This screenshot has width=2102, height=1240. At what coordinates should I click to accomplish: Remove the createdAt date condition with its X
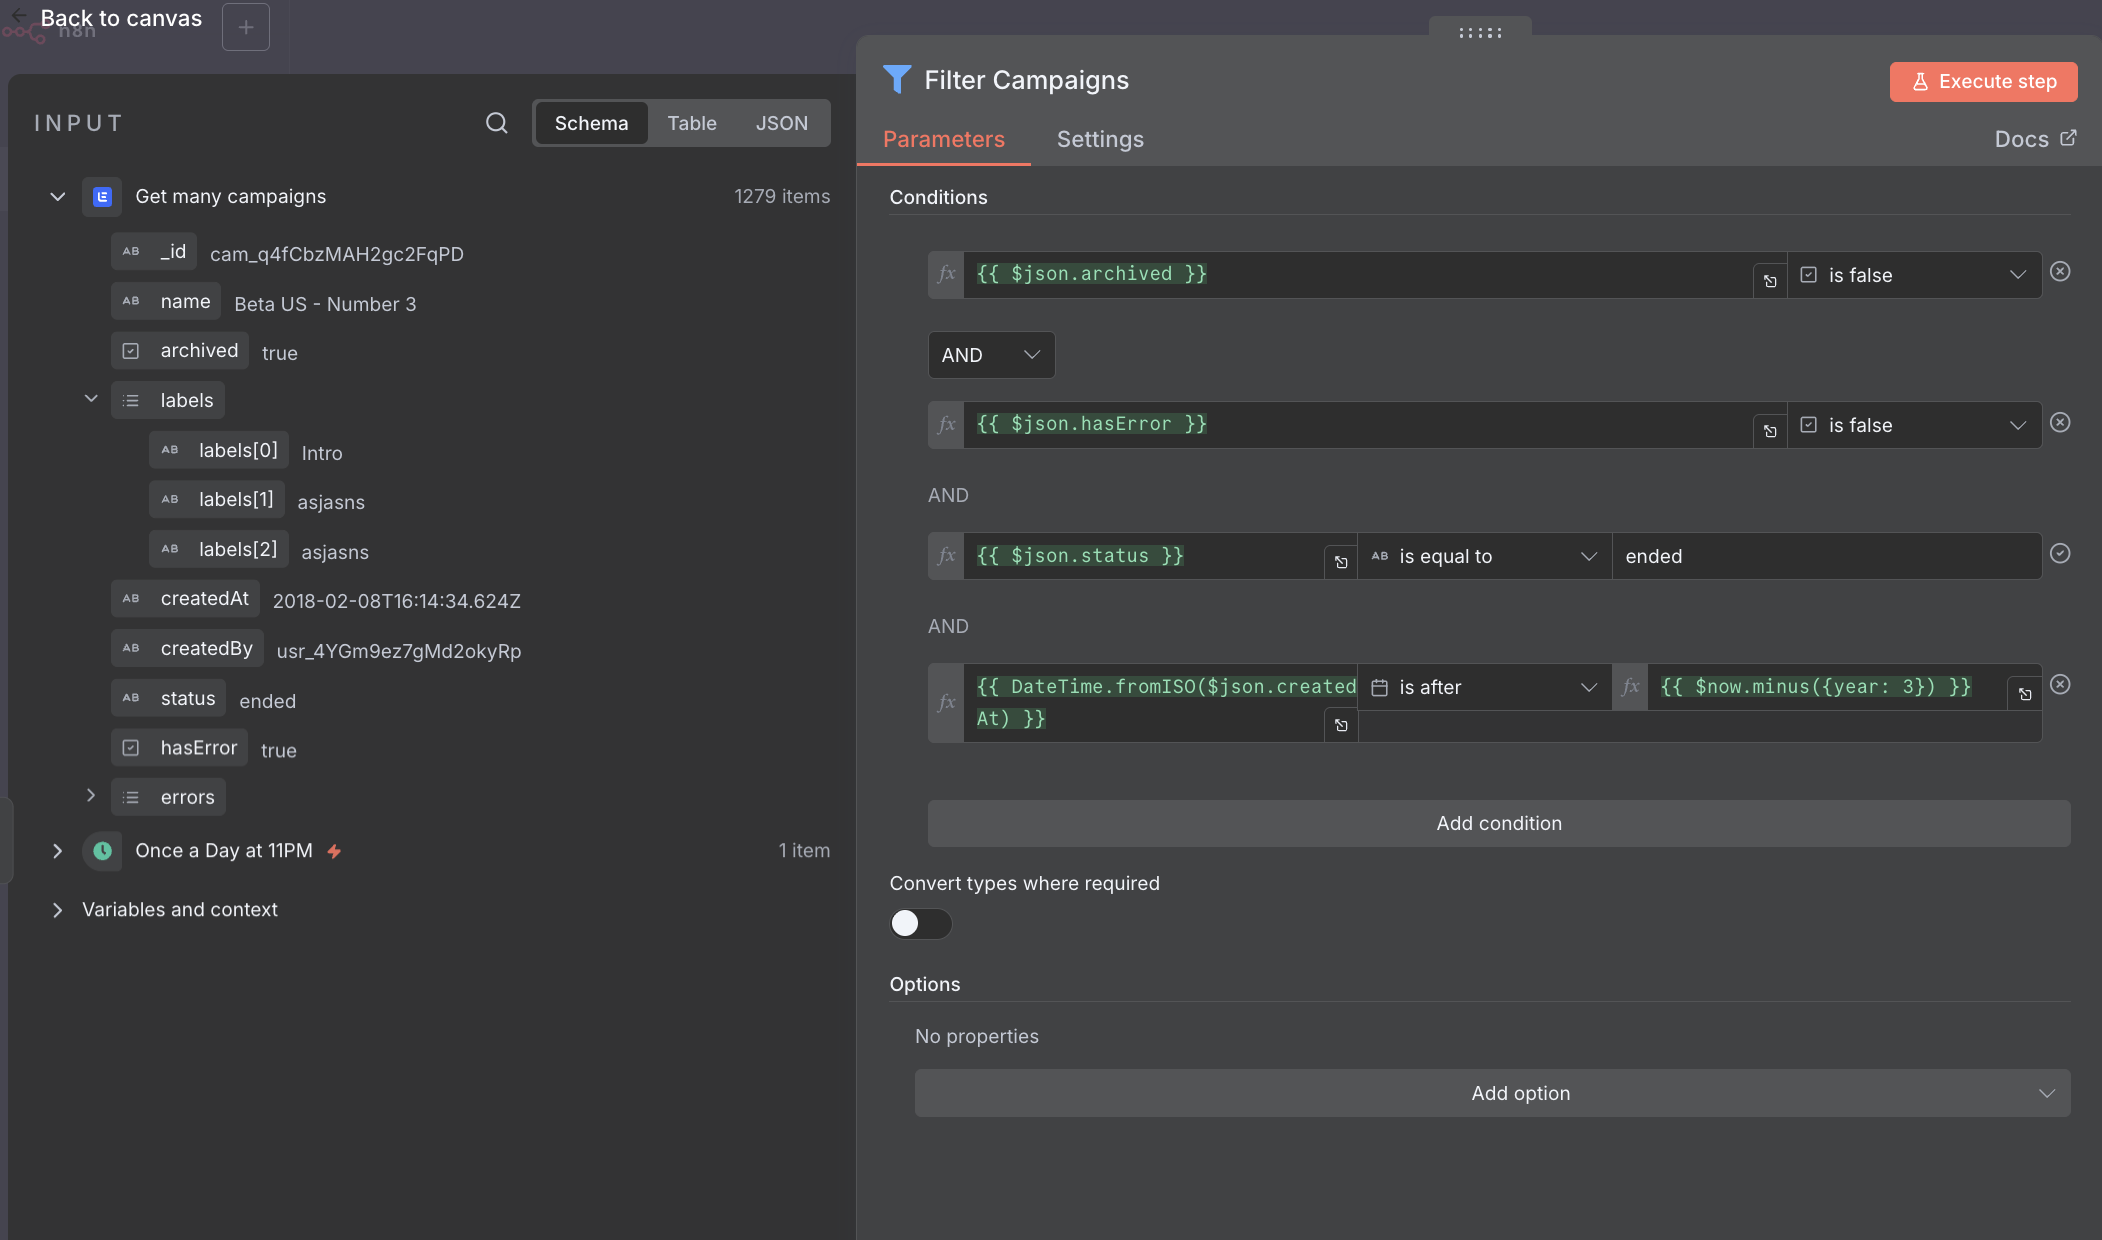(x=2061, y=684)
